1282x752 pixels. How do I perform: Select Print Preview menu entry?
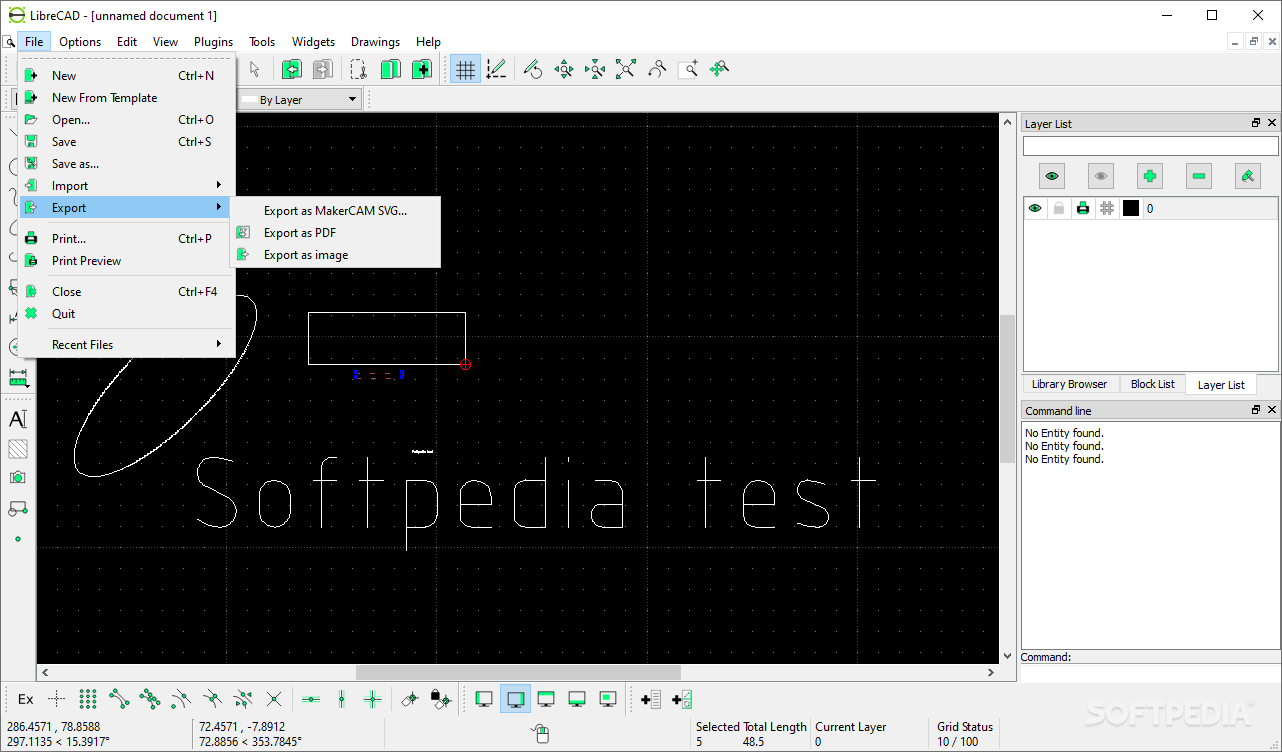pos(127,260)
